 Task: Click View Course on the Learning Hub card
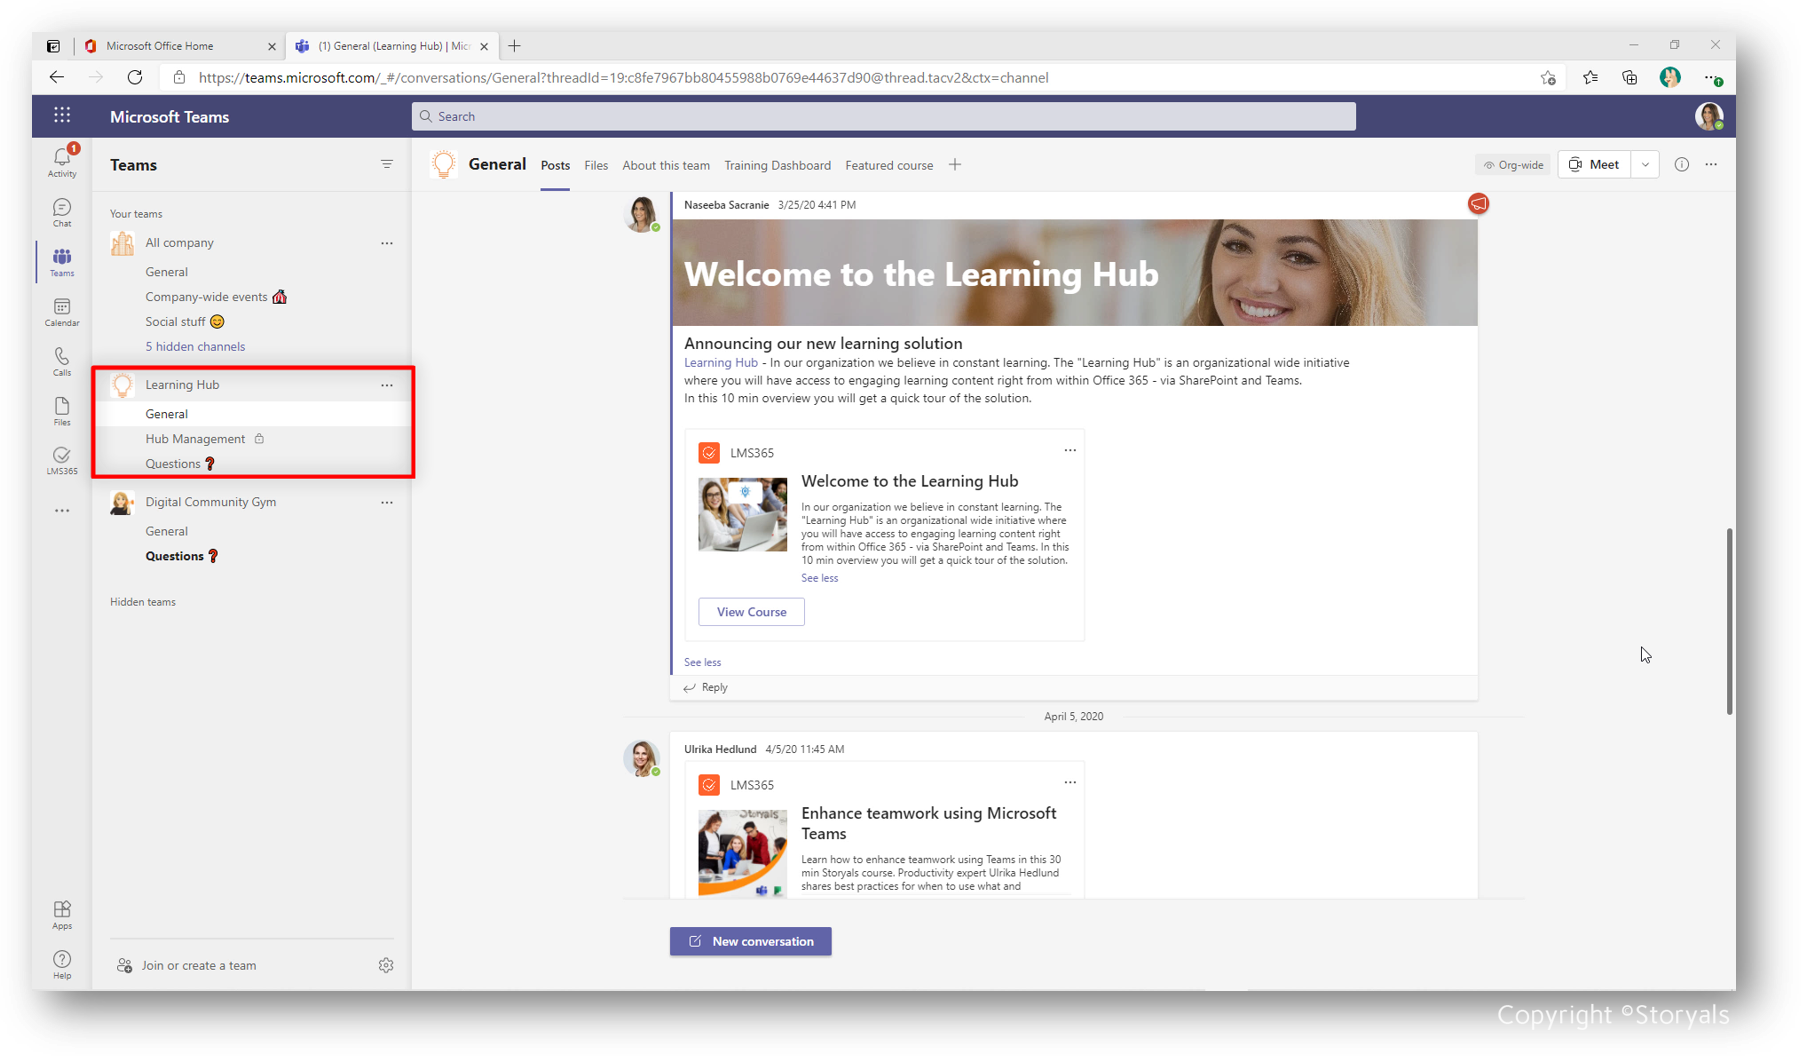(x=750, y=611)
